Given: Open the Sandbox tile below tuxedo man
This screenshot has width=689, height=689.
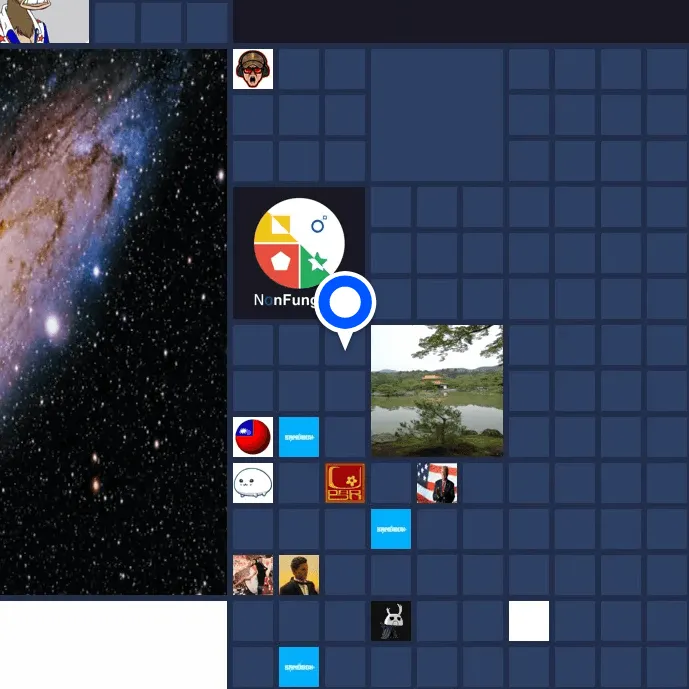Looking at the screenshot, I should pyautogui.click(x=299, y=667).
